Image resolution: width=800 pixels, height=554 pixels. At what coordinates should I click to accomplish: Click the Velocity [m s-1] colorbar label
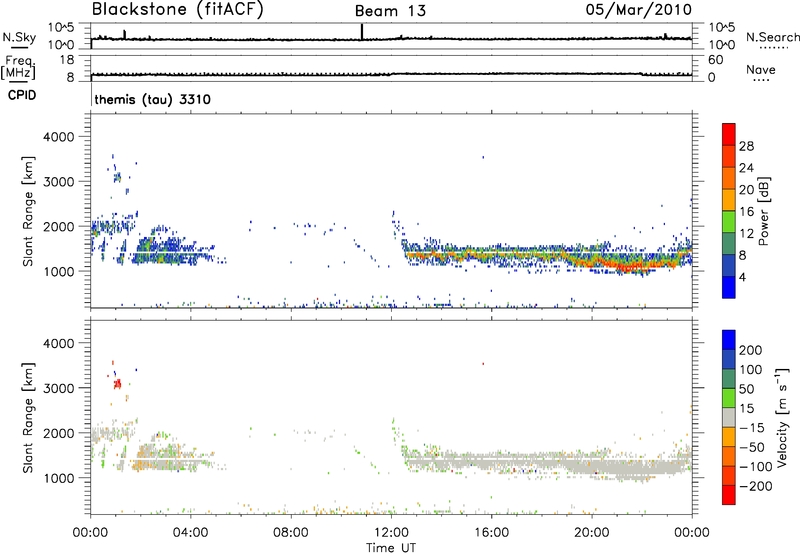[782, 417]
